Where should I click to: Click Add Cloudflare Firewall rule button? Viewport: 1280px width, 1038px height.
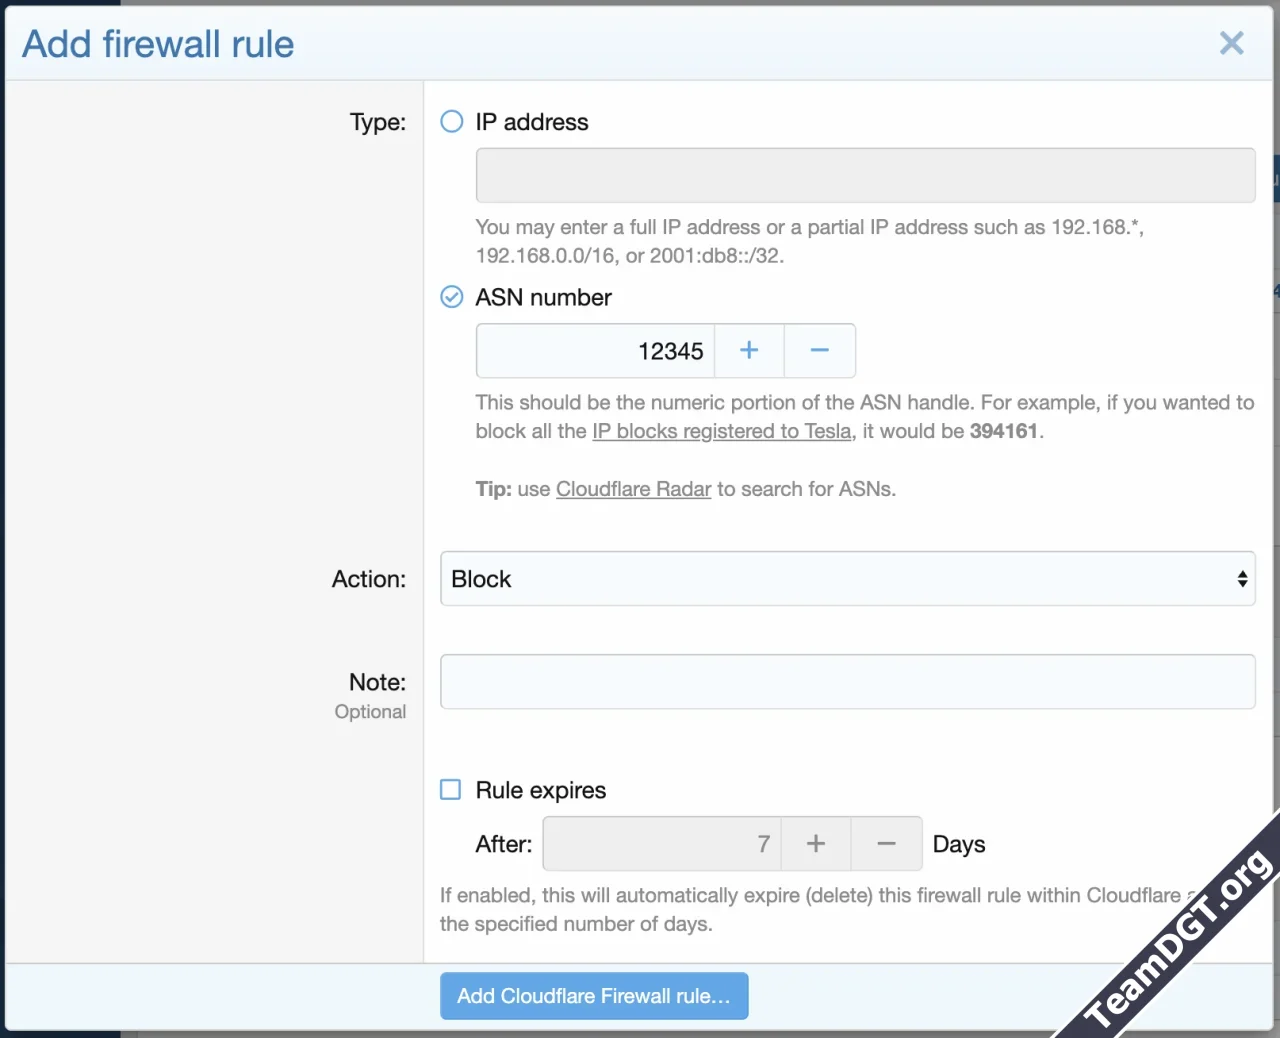point(594,996)
